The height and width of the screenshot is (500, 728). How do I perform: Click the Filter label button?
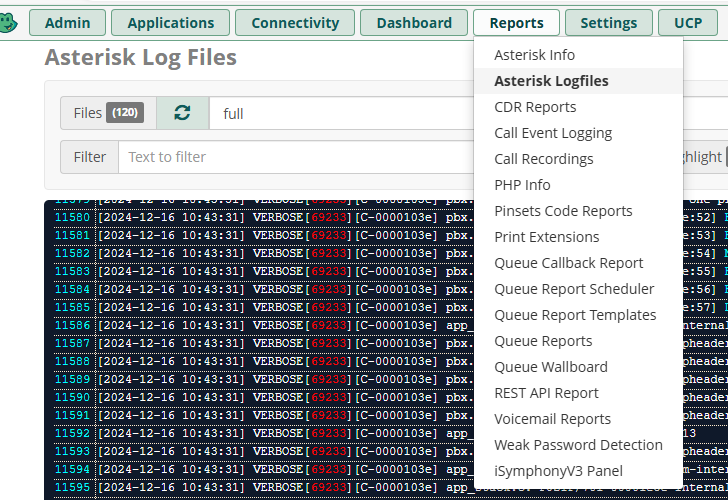[90, 157]
